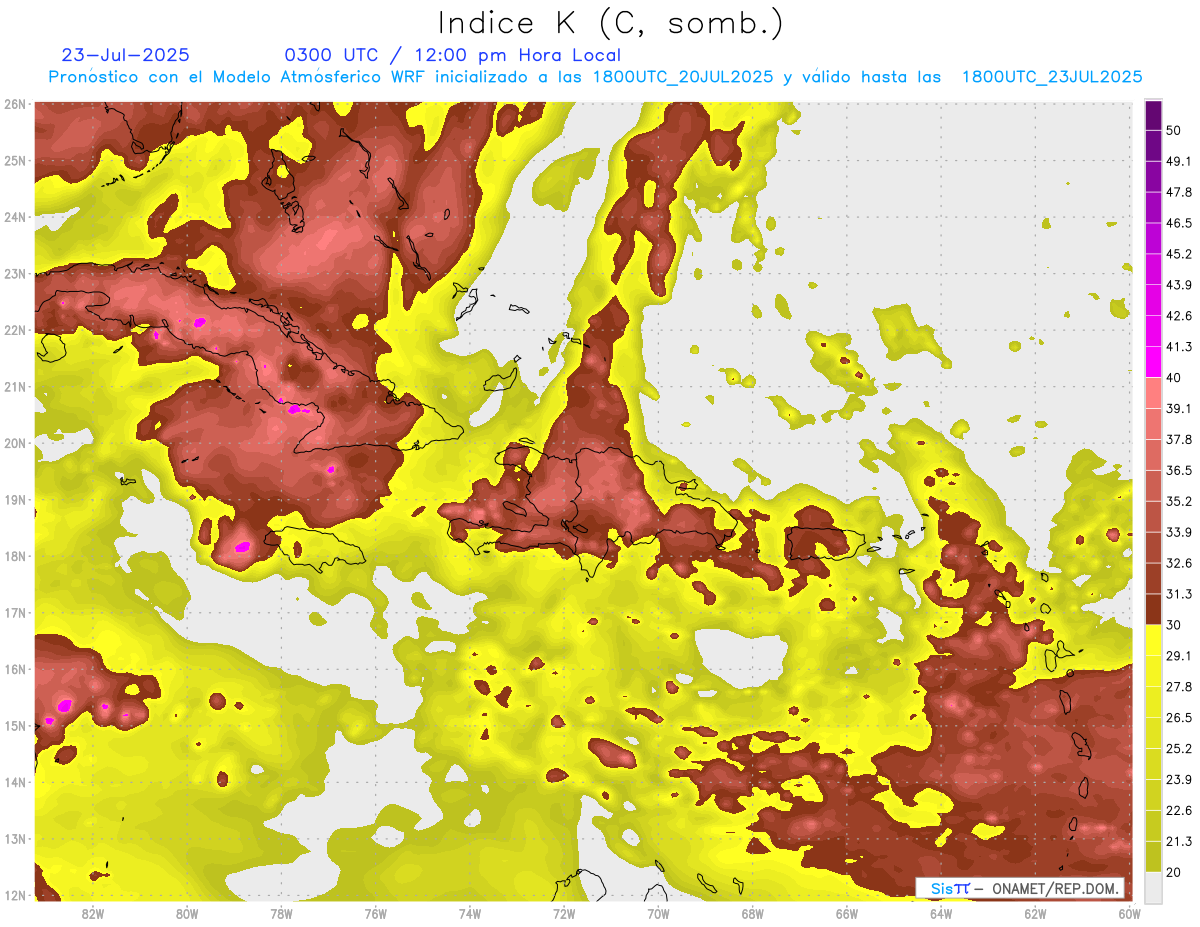Screen dimensions: 1200x927
Task: Click the "66W" longitude label
Action: [847, 914]
